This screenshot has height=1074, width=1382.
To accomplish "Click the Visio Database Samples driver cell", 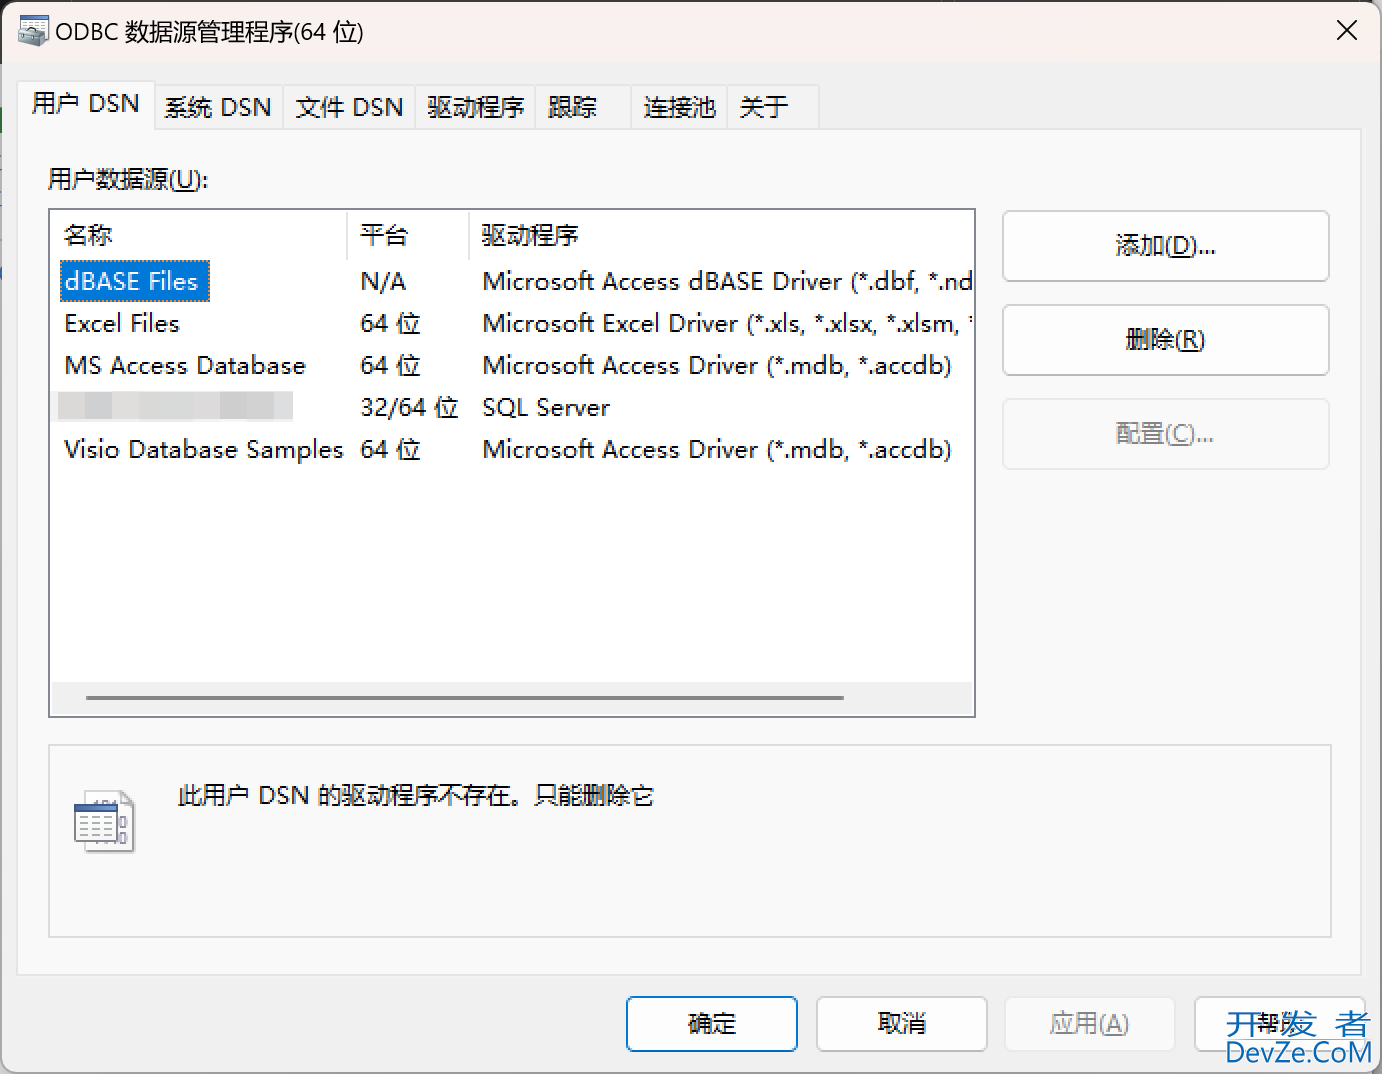I will pos(717,450).
